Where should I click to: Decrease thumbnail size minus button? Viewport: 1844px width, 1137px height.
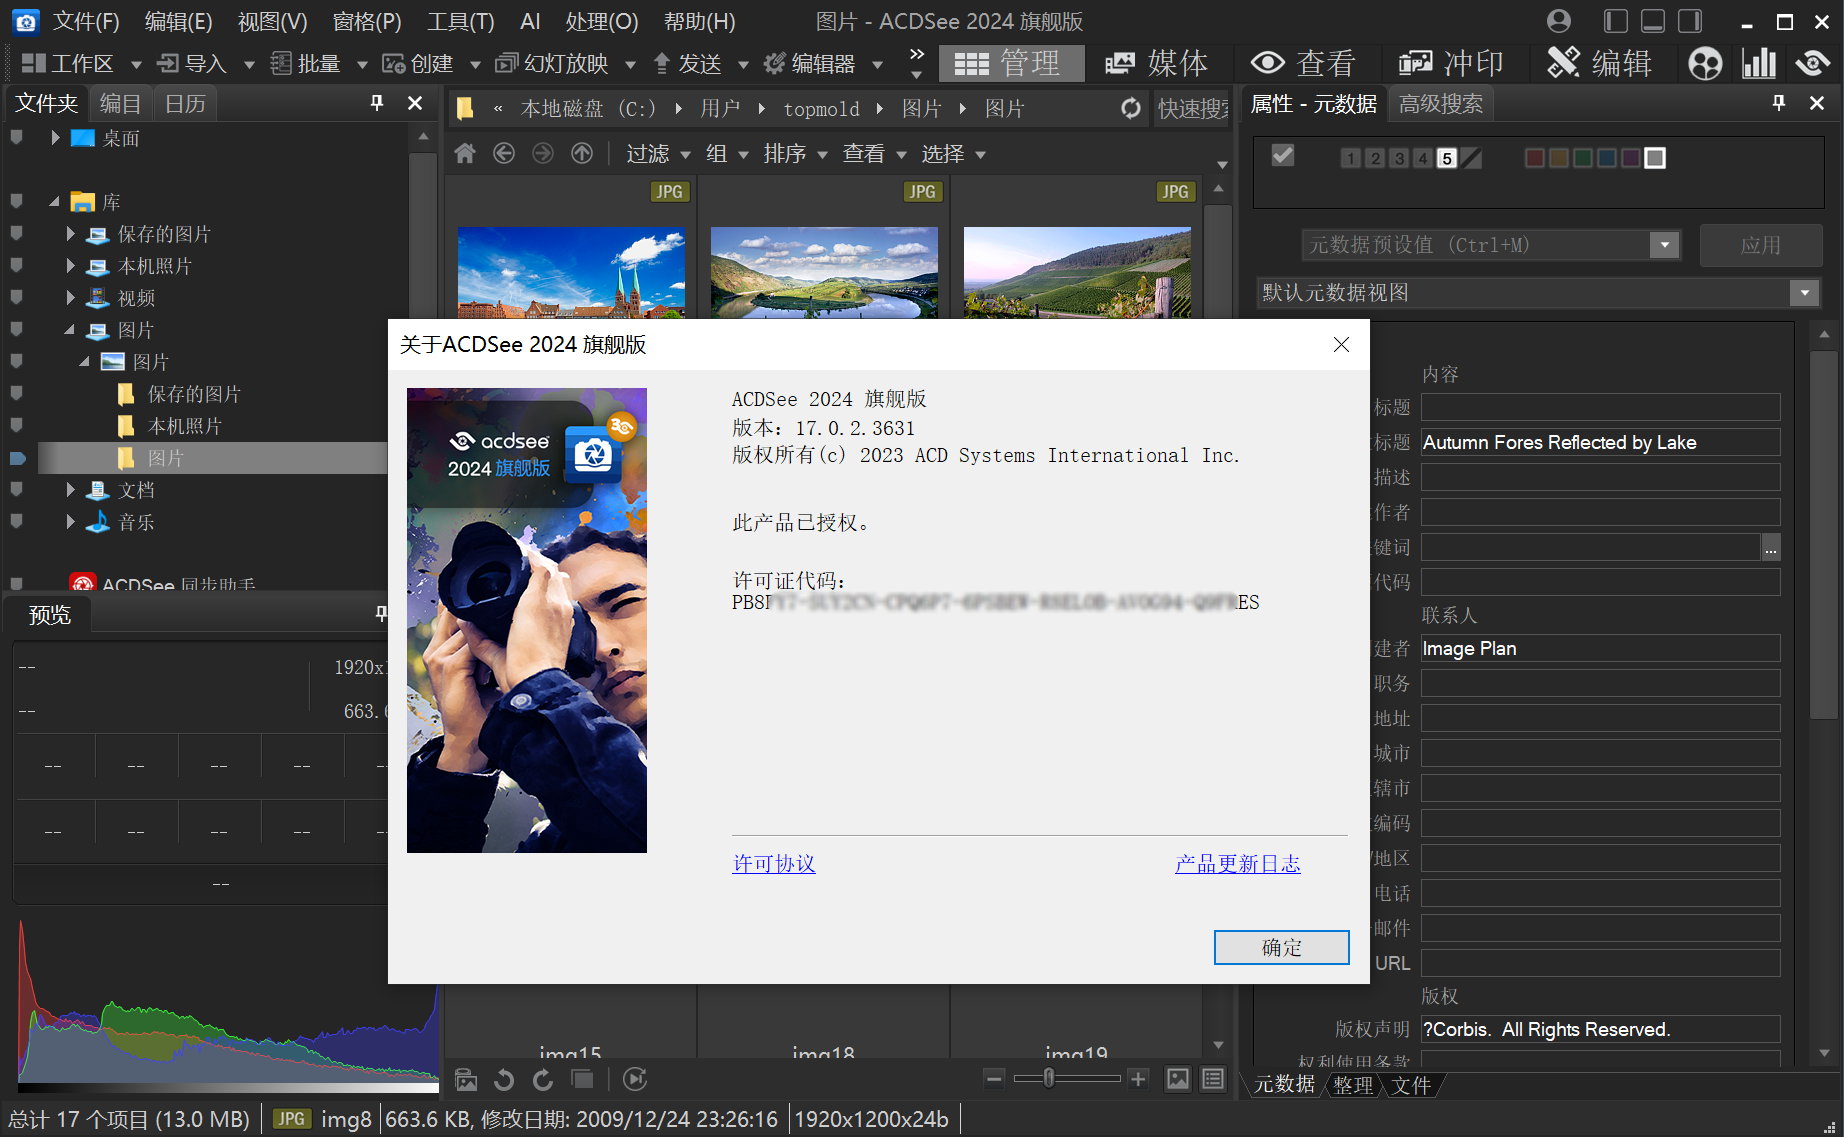point(994,1078)
